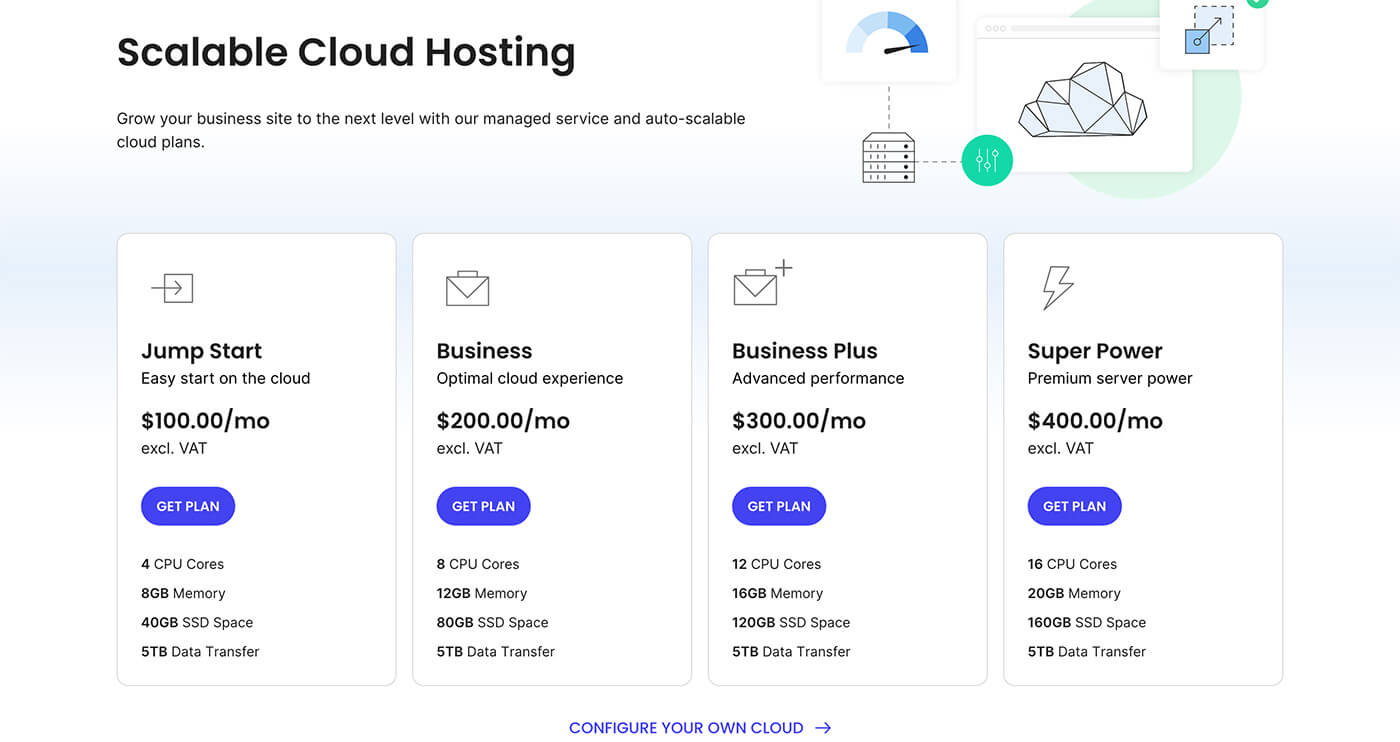This screenshot has height=742, width=1400.
Task: Select the Jump Start plan title
Action: pyautogui.click(x=201, y=351)
